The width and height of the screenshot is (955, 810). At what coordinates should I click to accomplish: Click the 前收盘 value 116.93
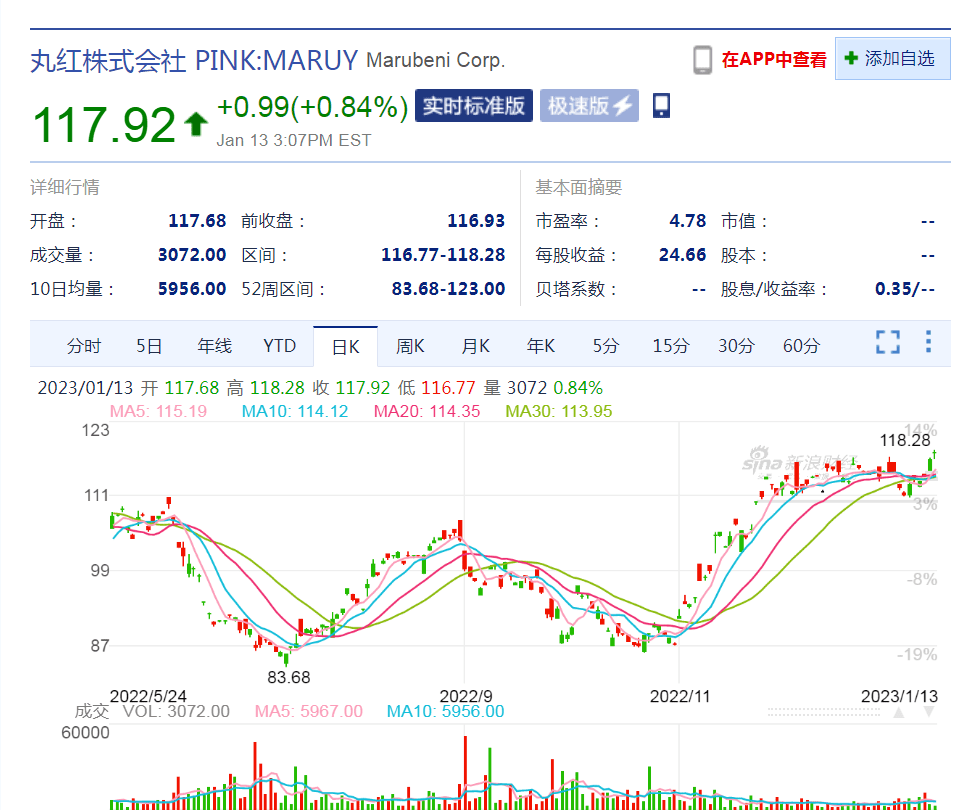tap(476, 220)
